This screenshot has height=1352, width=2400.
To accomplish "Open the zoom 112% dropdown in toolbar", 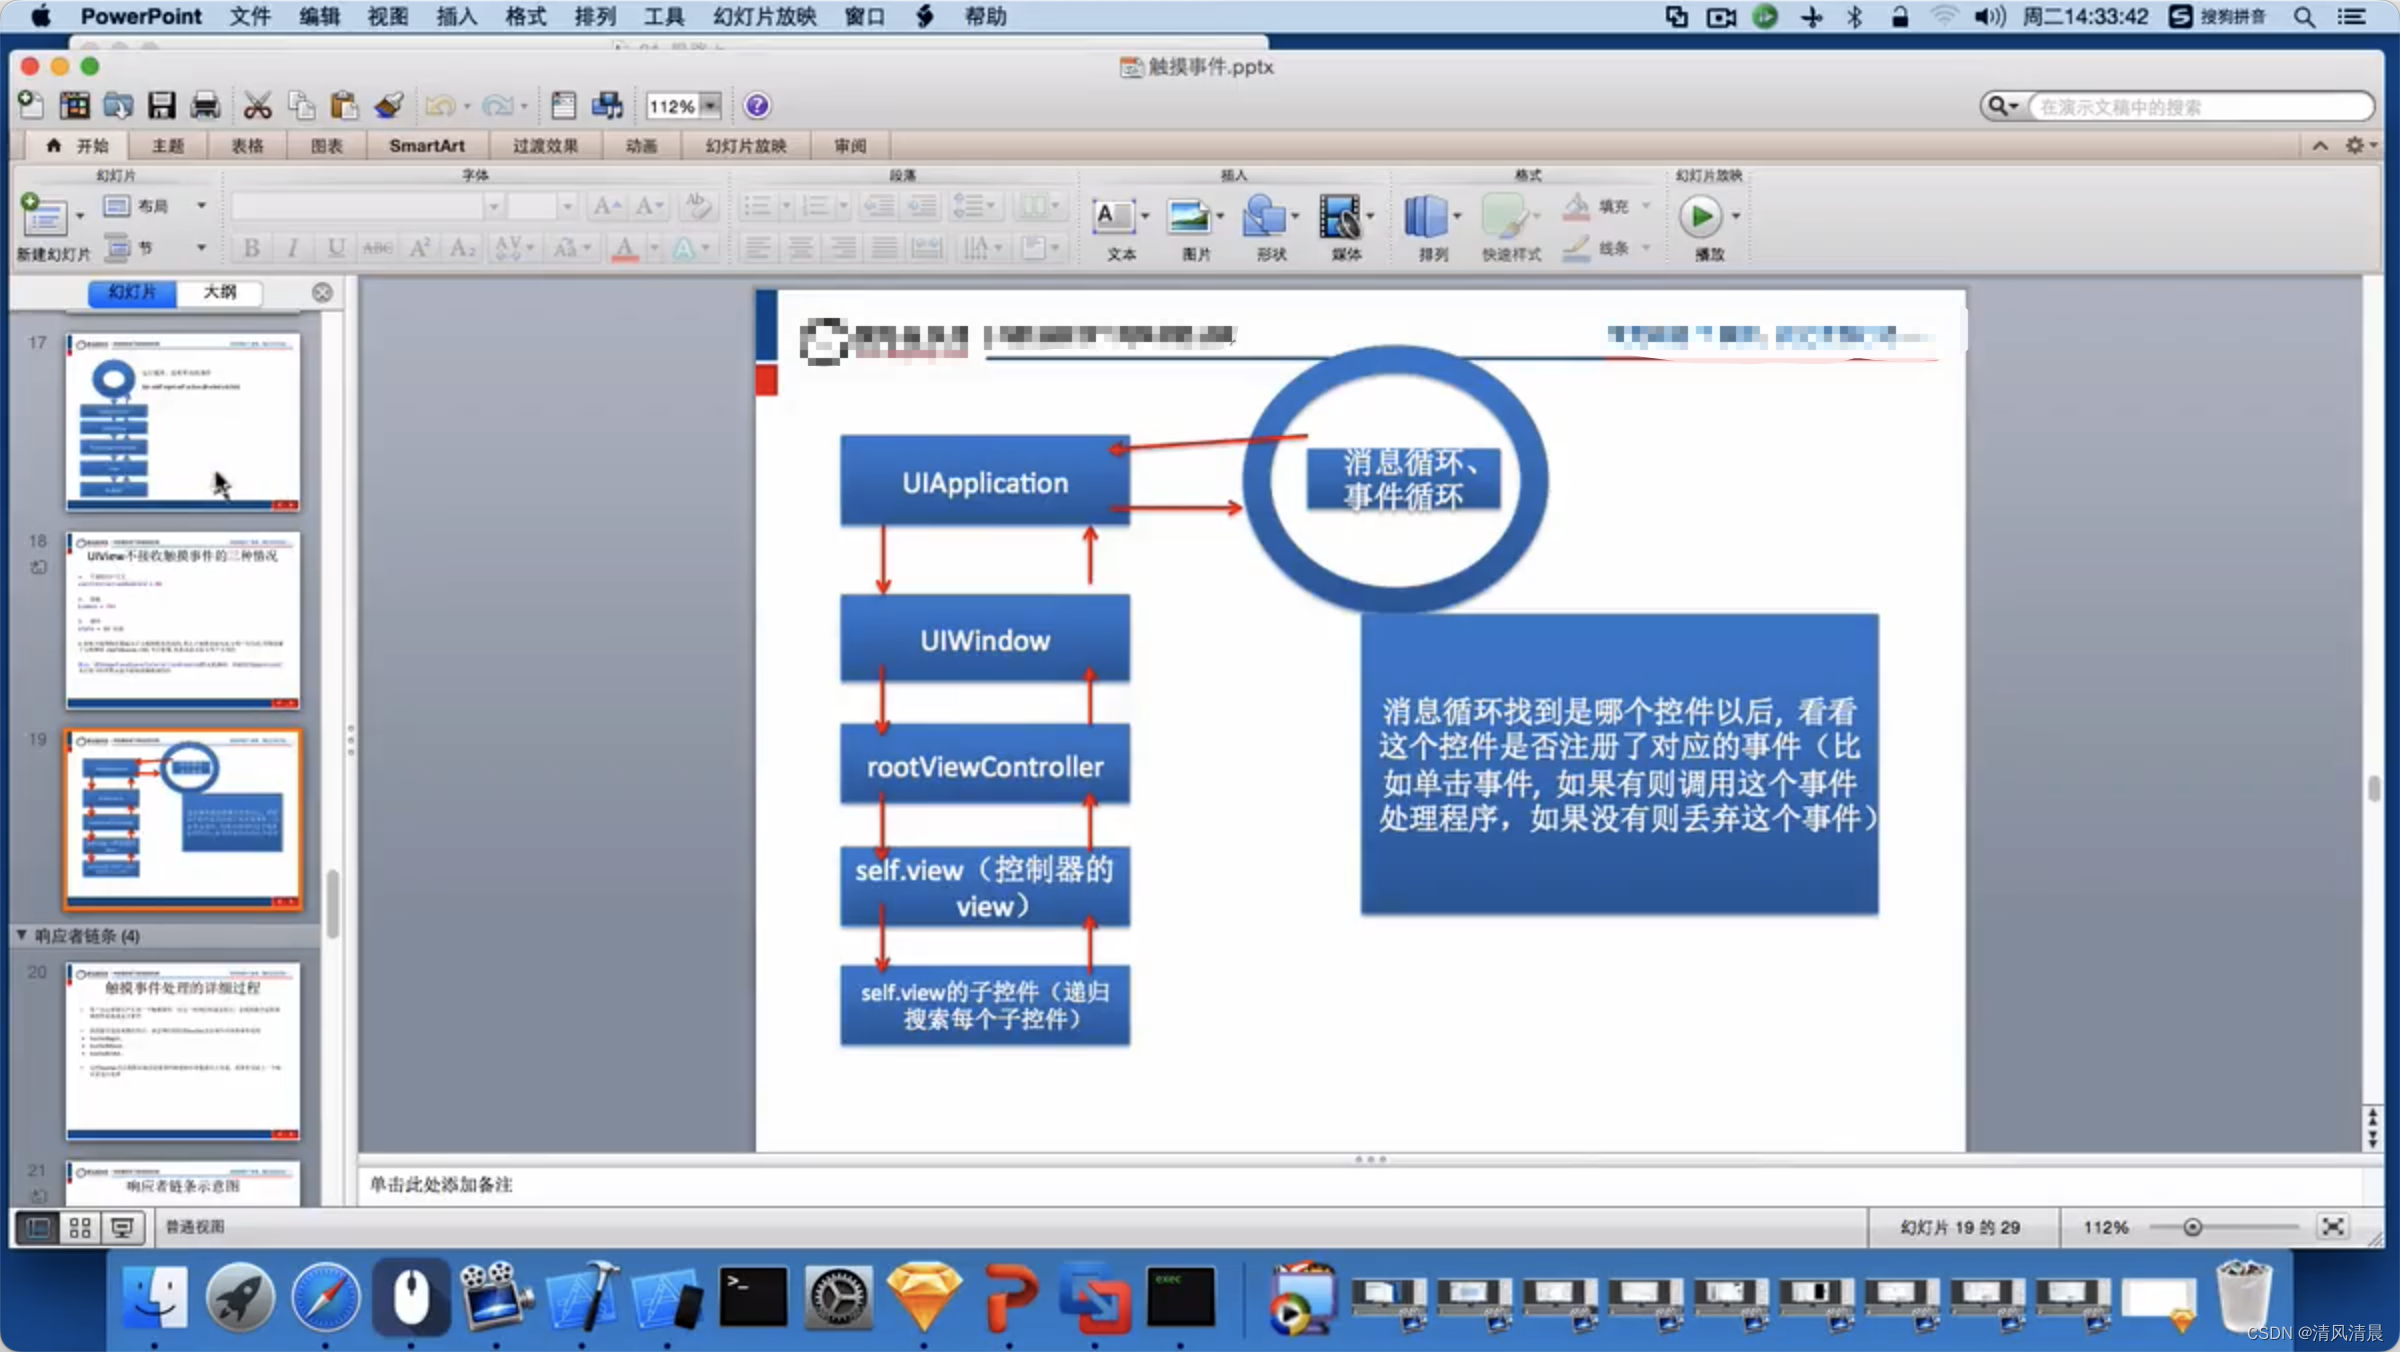I will 711,105.
